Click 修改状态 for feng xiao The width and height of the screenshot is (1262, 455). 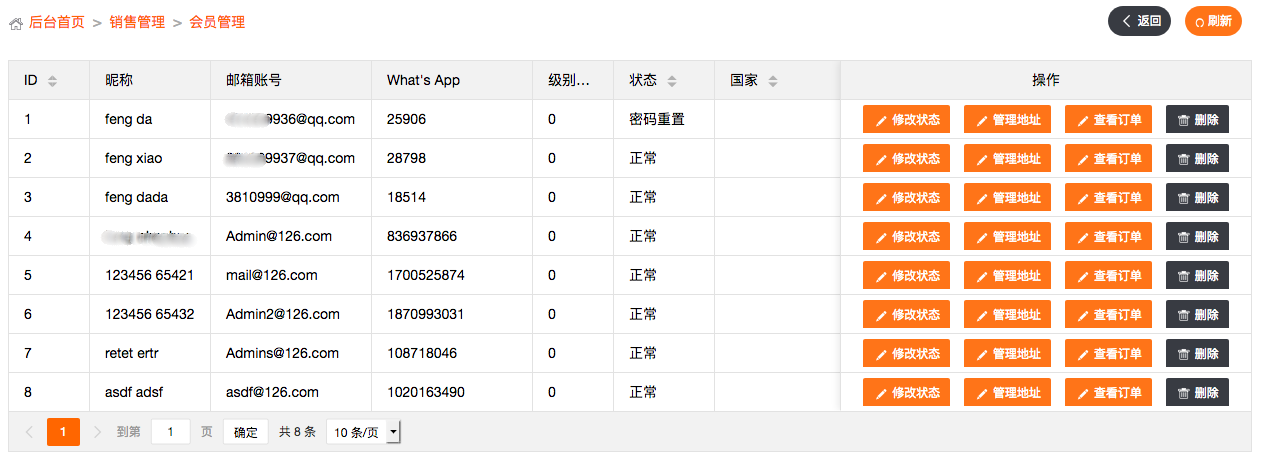[x=906, y=159]
